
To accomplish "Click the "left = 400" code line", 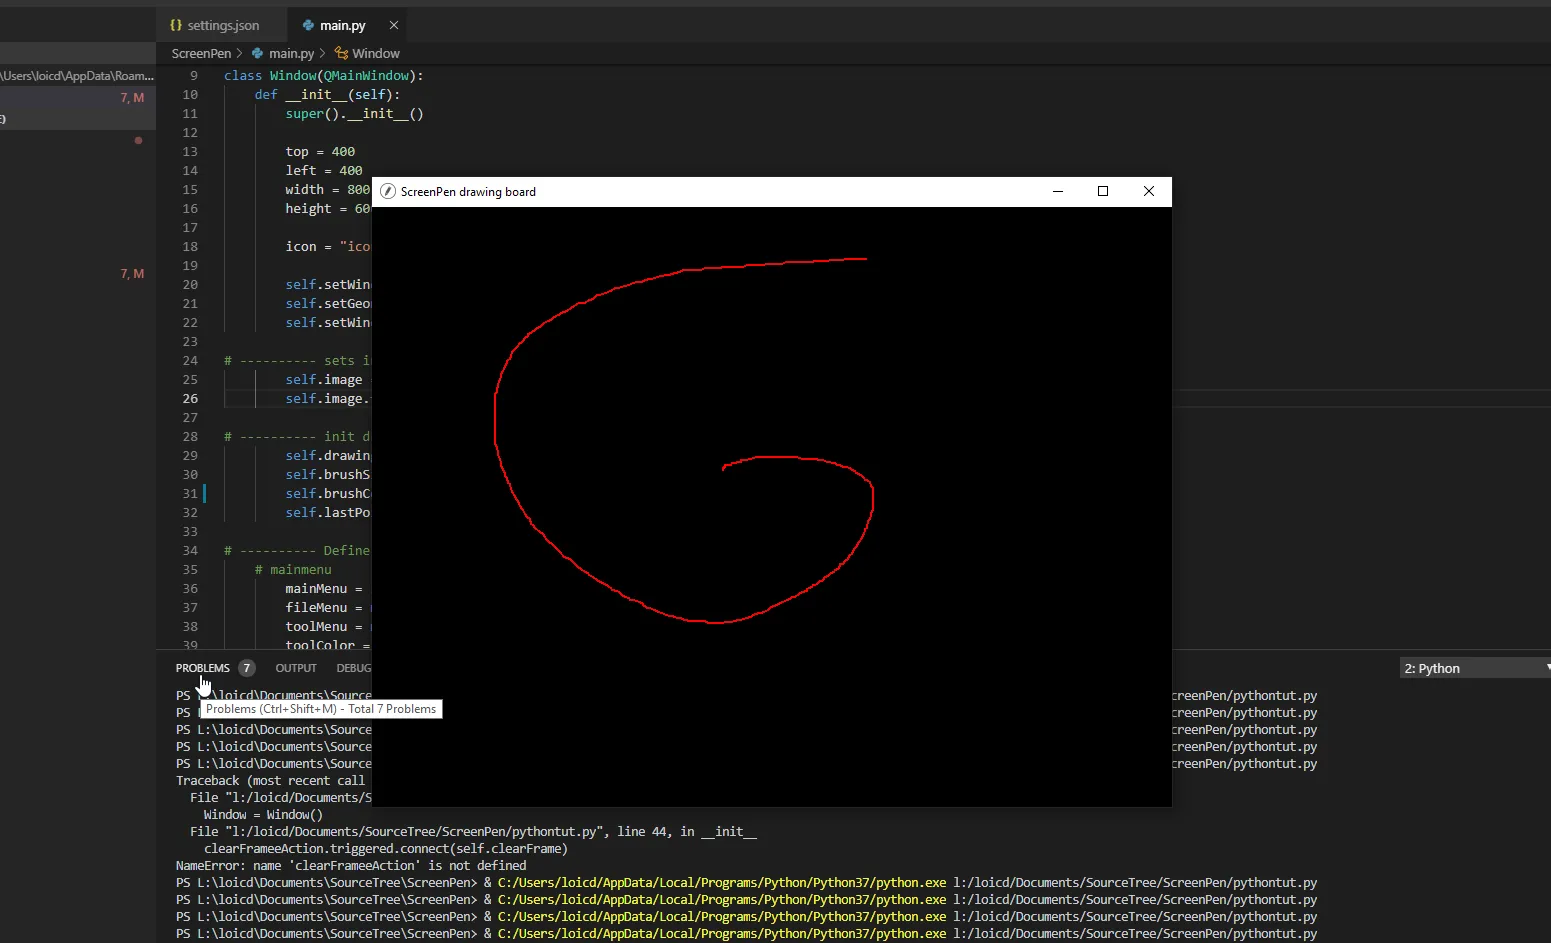I will pos(324,171).
